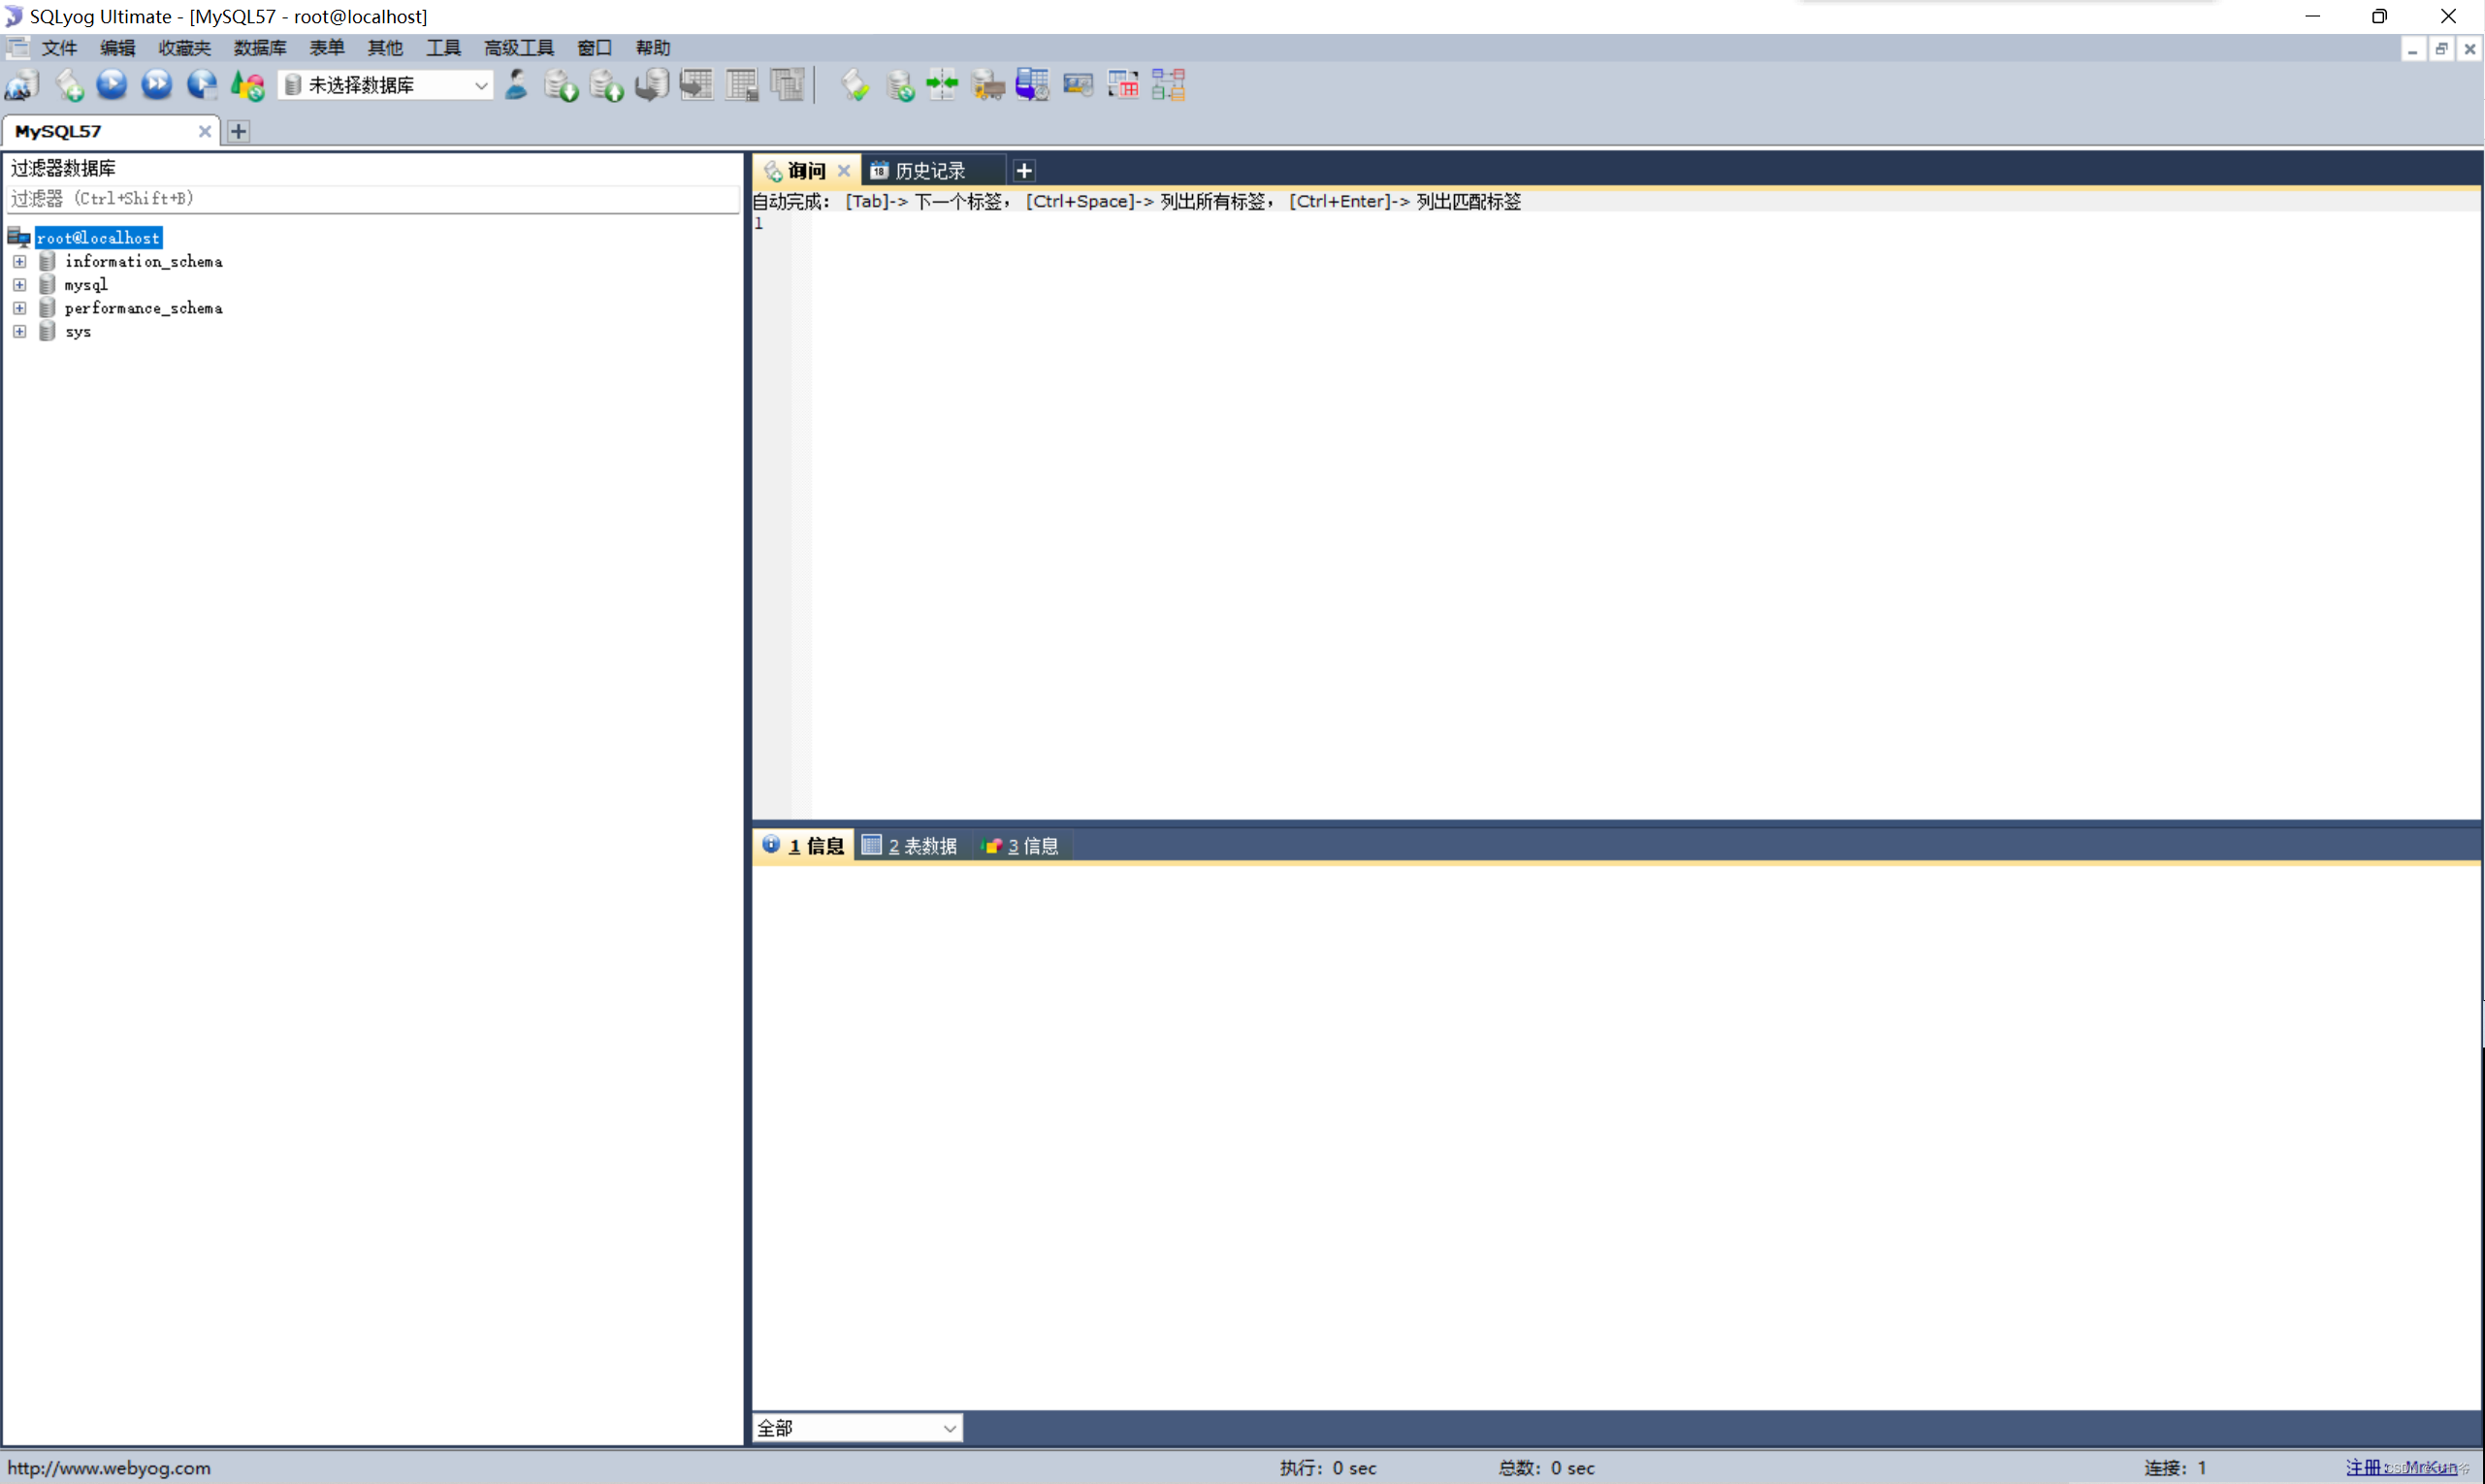Open the schema designer

1167,85
